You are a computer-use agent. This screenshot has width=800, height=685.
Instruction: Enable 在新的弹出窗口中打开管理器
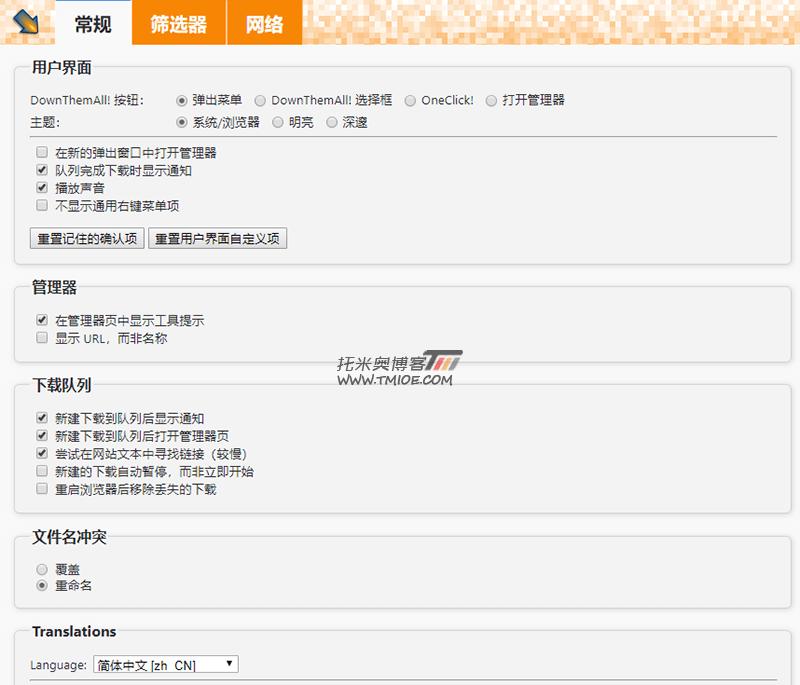tap(41, 152)
